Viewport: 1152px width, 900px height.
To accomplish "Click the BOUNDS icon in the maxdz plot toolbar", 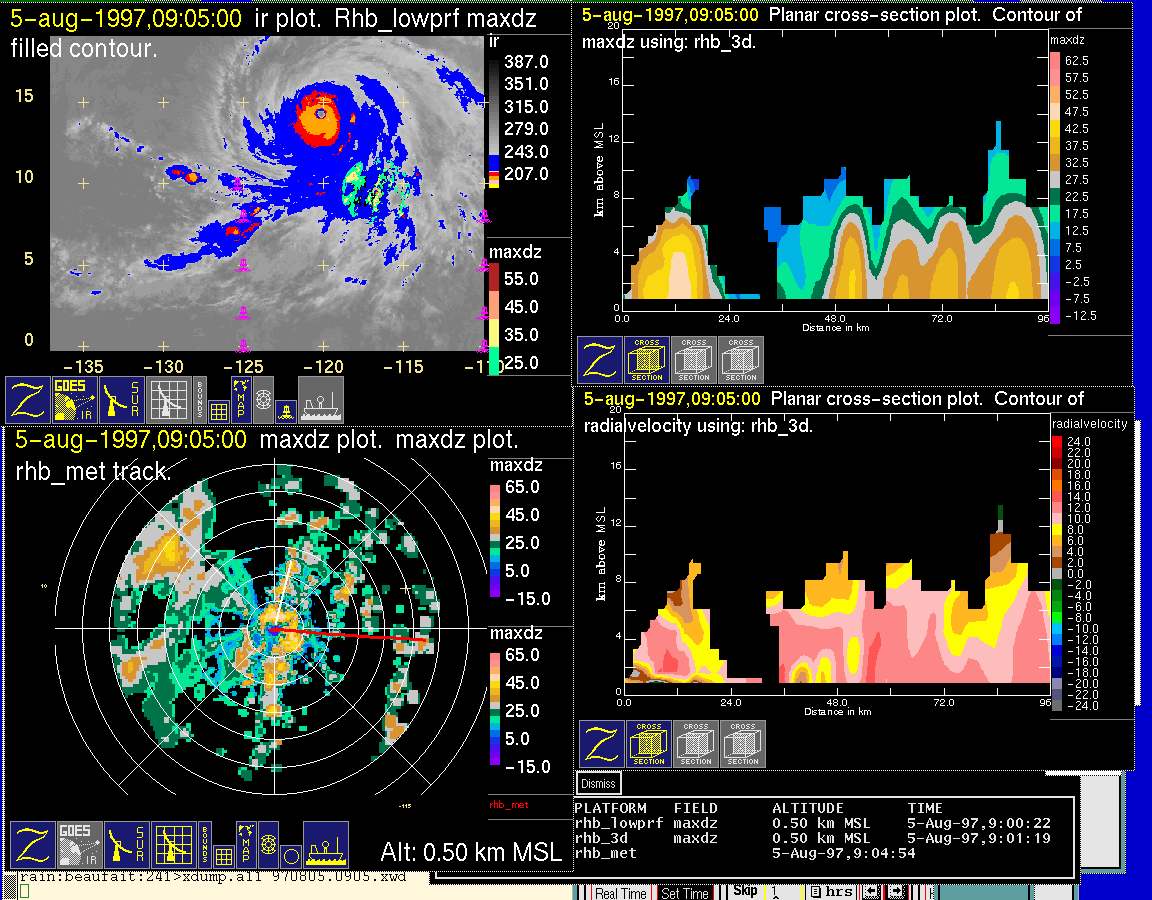I will (x=205, y=844).
